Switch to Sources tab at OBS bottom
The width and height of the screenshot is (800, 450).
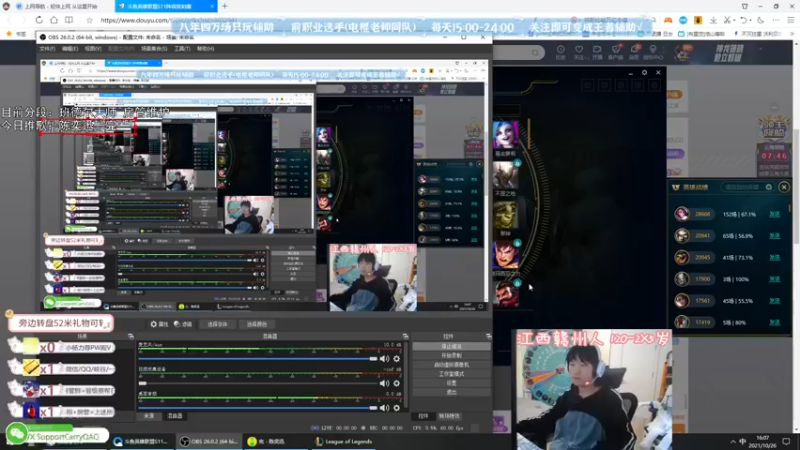click(149, 416)
